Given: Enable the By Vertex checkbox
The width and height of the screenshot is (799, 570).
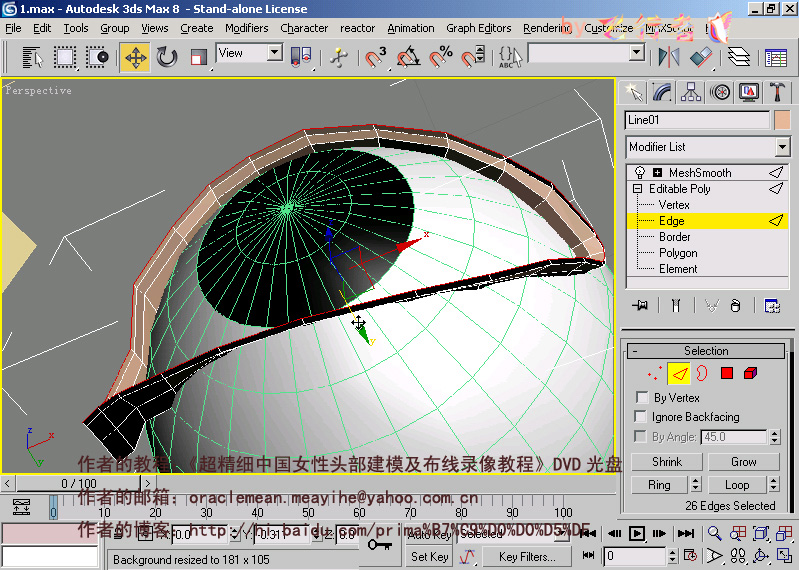Looking at the screenshot, I should [x=642, y=397].
